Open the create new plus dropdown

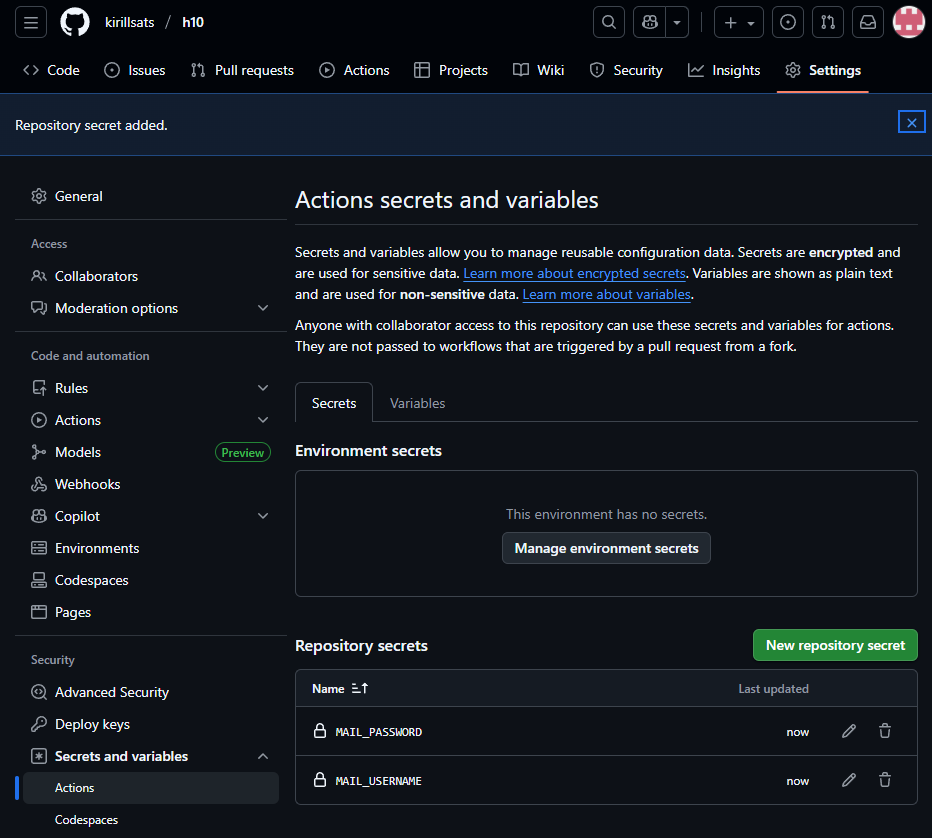[739, 22]
